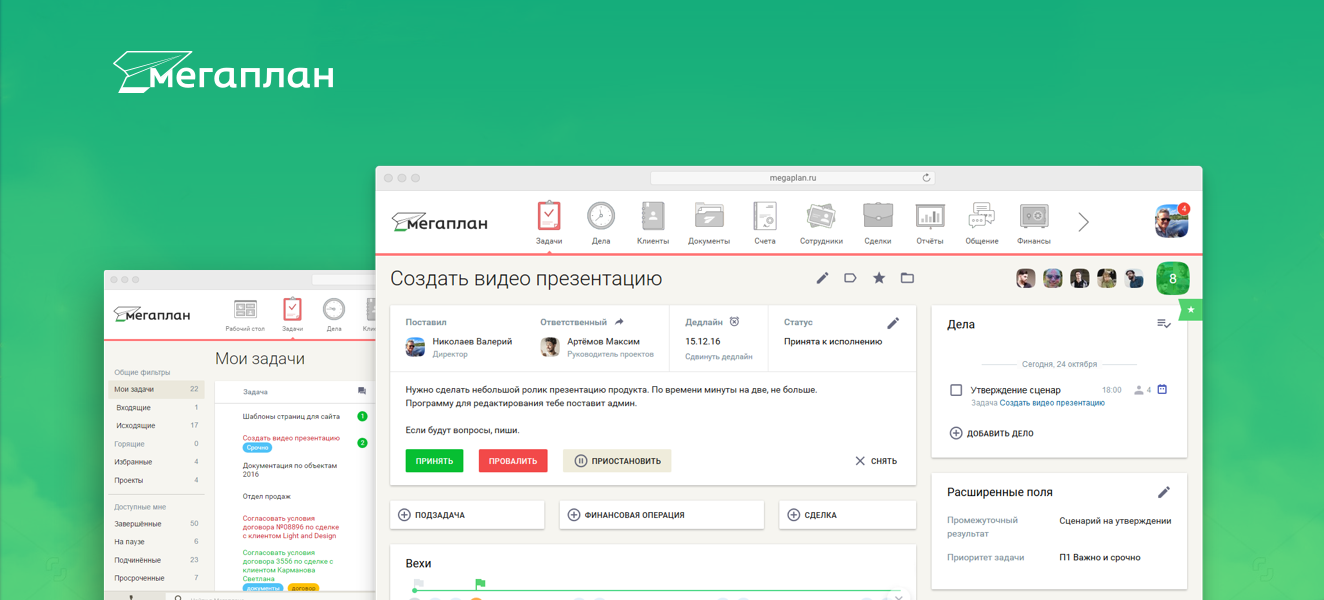1324x600 pixels.
Task: Click Артёмов Максим's avatar
Action: (550, 347)
